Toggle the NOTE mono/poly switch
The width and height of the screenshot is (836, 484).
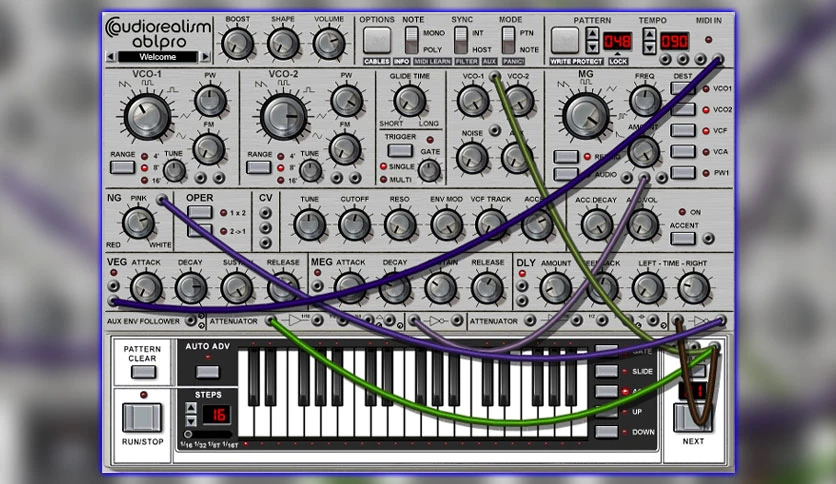[x=411, y=41]
